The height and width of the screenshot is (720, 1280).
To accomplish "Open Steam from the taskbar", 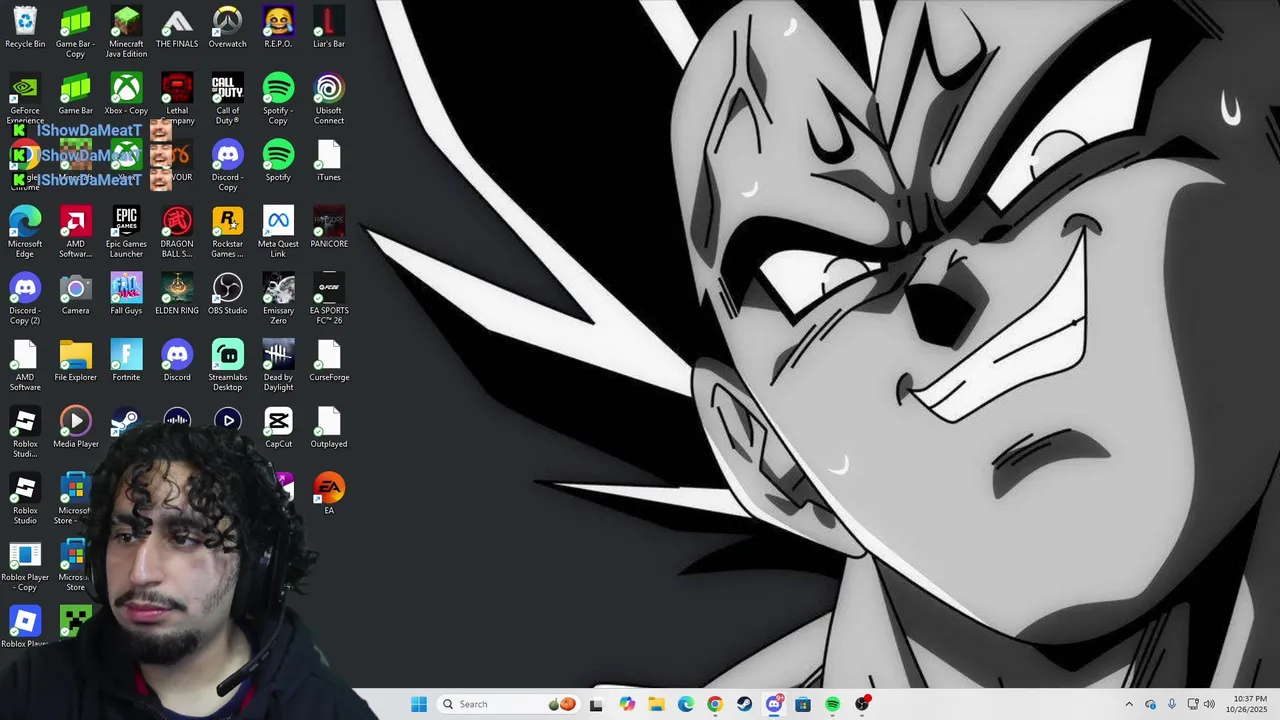I will click(744, 704).
